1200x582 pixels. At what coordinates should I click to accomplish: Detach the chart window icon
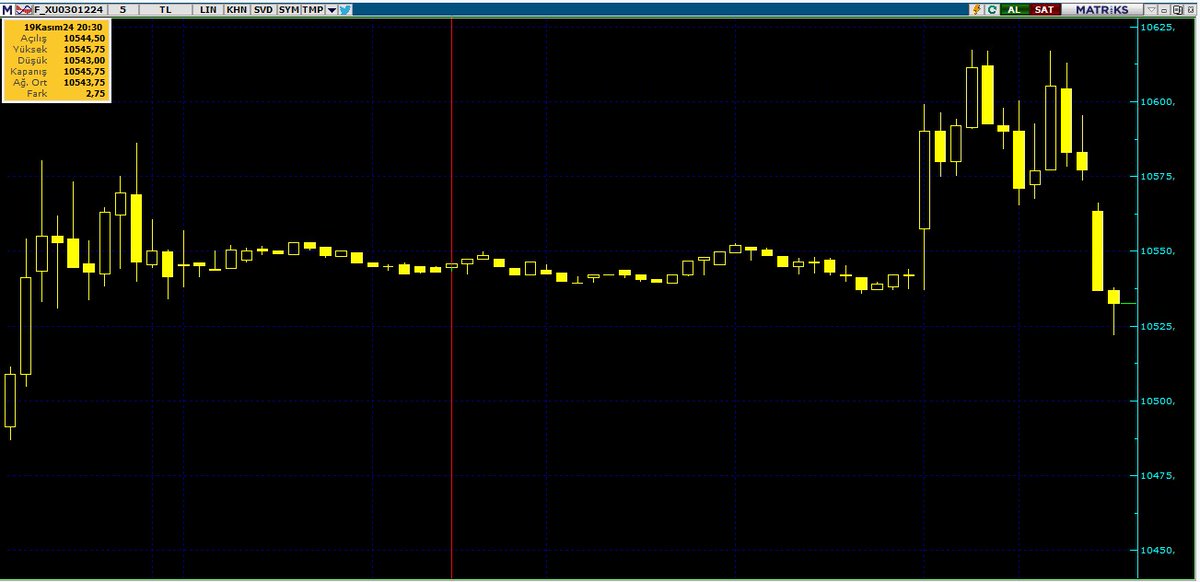(1176, 10)
